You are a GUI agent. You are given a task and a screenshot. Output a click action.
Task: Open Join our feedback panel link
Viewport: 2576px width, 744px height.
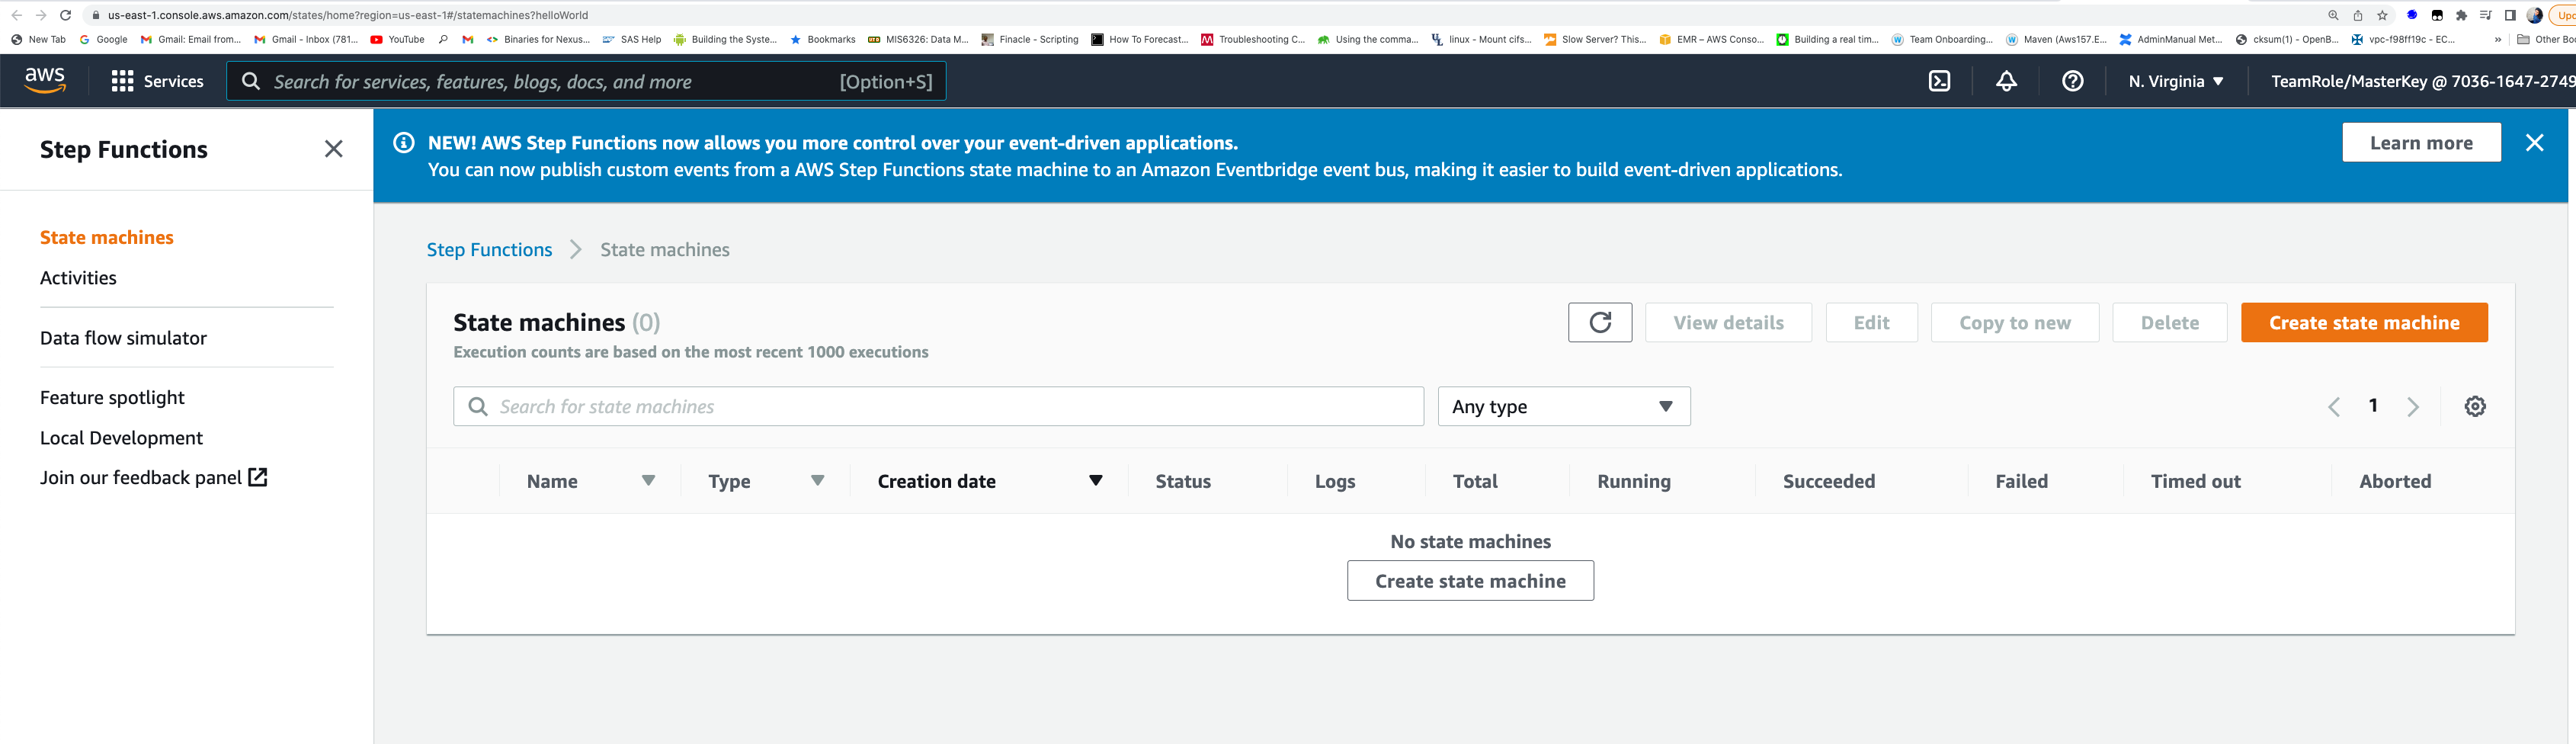pos(154,477)
